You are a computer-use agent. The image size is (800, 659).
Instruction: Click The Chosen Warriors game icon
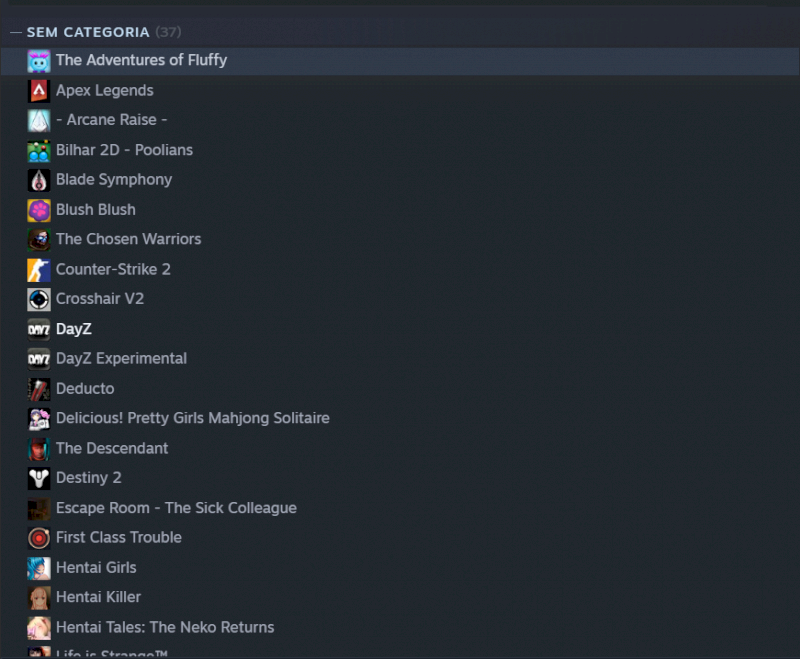point(39,240)
